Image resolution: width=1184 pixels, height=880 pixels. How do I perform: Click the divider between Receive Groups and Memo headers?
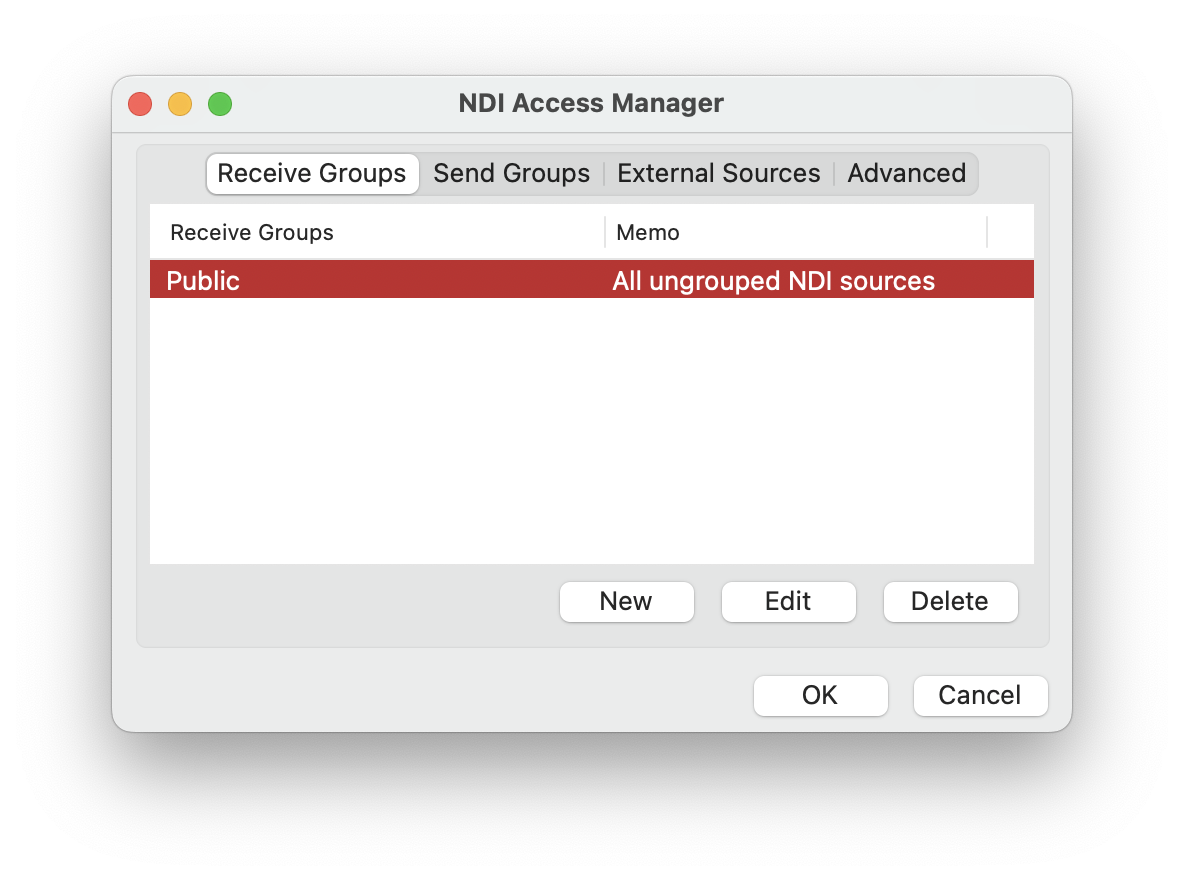pos(605,232)
